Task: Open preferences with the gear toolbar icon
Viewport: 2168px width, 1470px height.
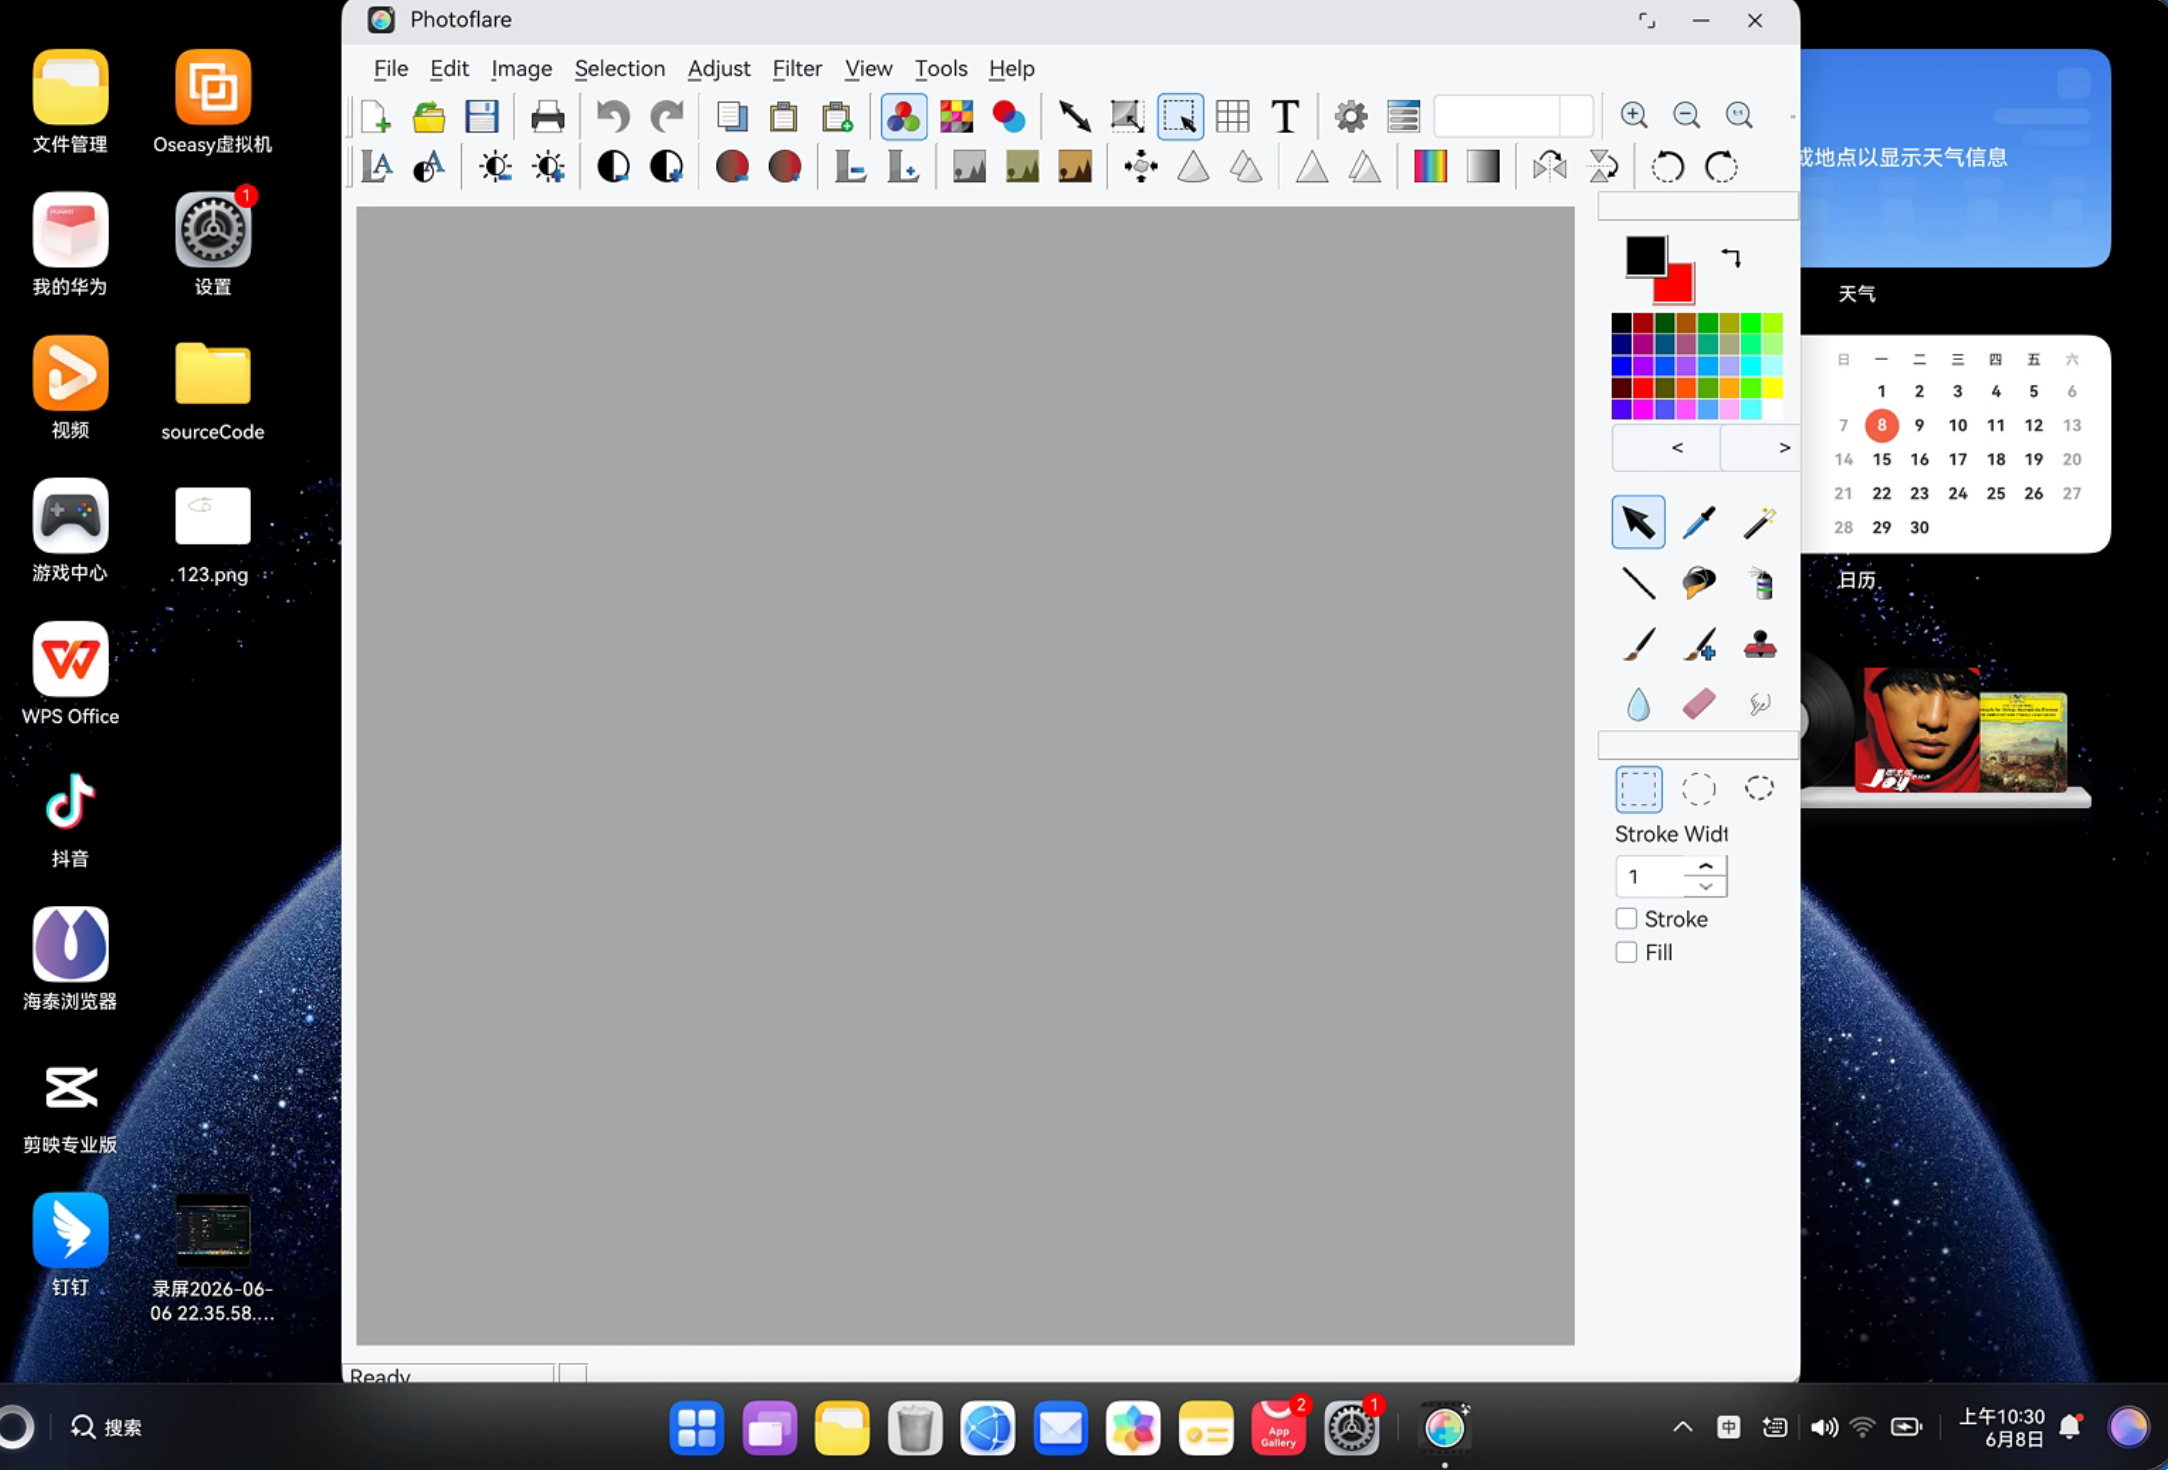Action: click(x=1351, y=117)
